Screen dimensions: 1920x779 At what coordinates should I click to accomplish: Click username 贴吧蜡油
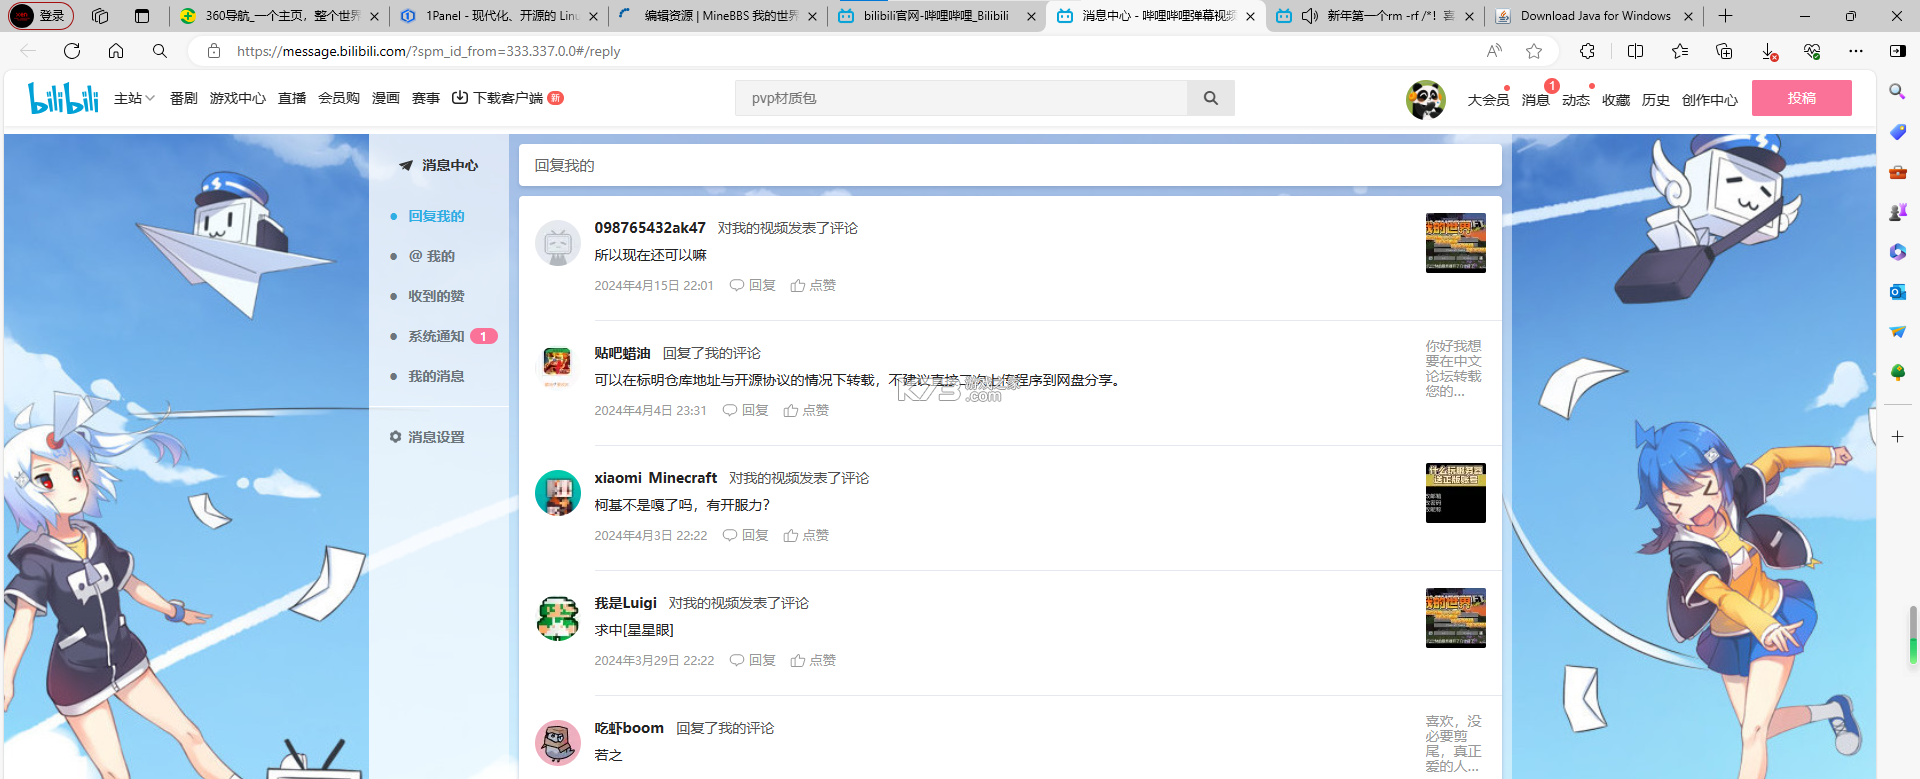tap(622, 353)
